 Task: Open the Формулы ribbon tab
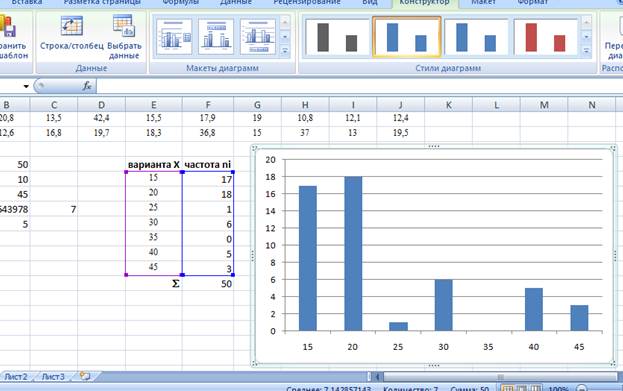click(181, 2)
